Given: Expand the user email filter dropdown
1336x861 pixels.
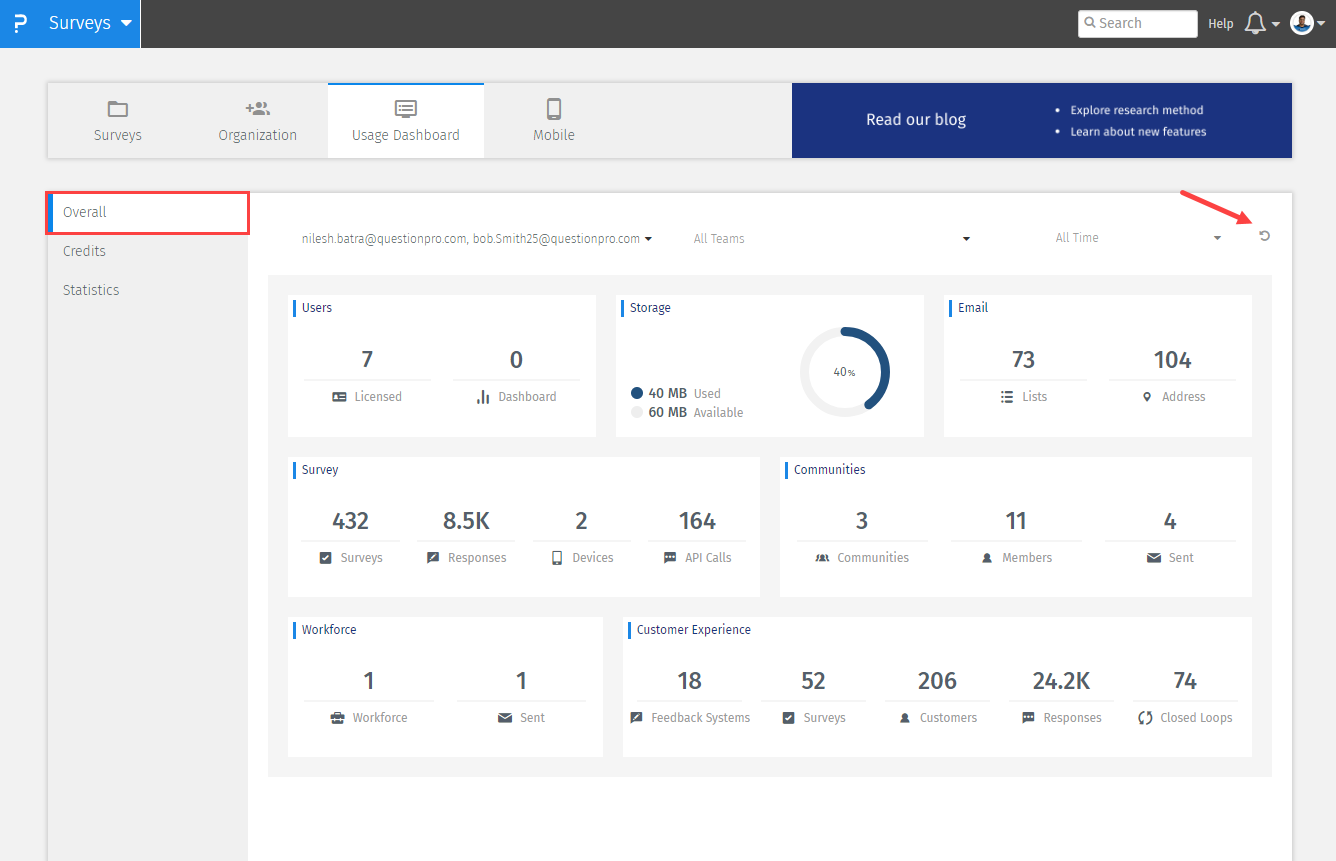Looking at the screenshot, I should (x=477, y=239).
